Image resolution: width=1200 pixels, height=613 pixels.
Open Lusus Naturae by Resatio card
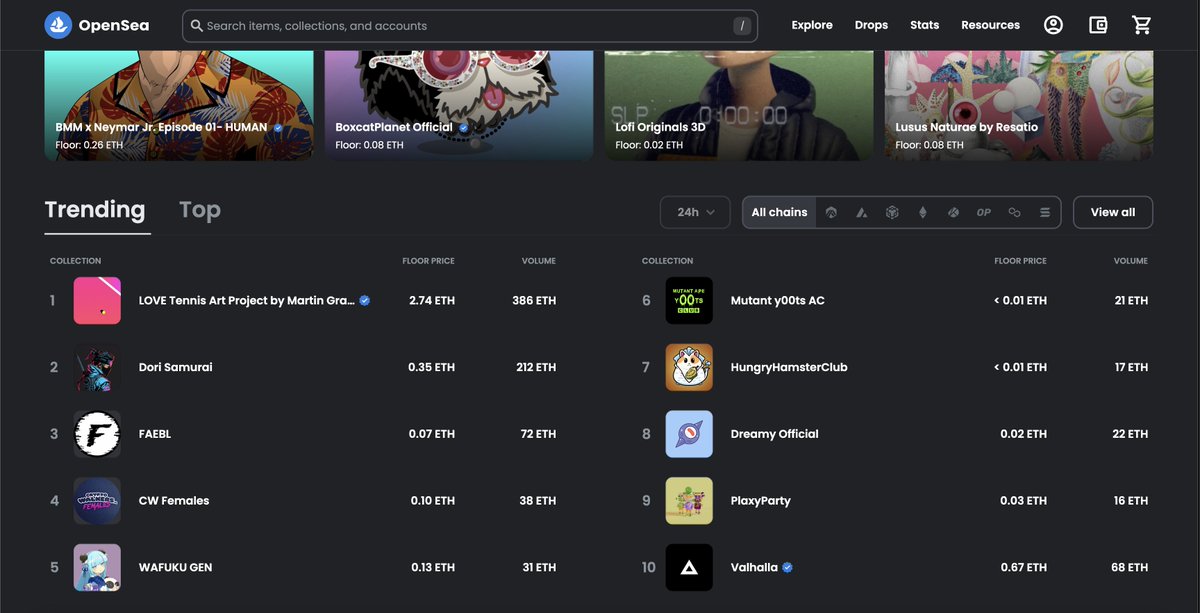click(x=1019, y=105)
